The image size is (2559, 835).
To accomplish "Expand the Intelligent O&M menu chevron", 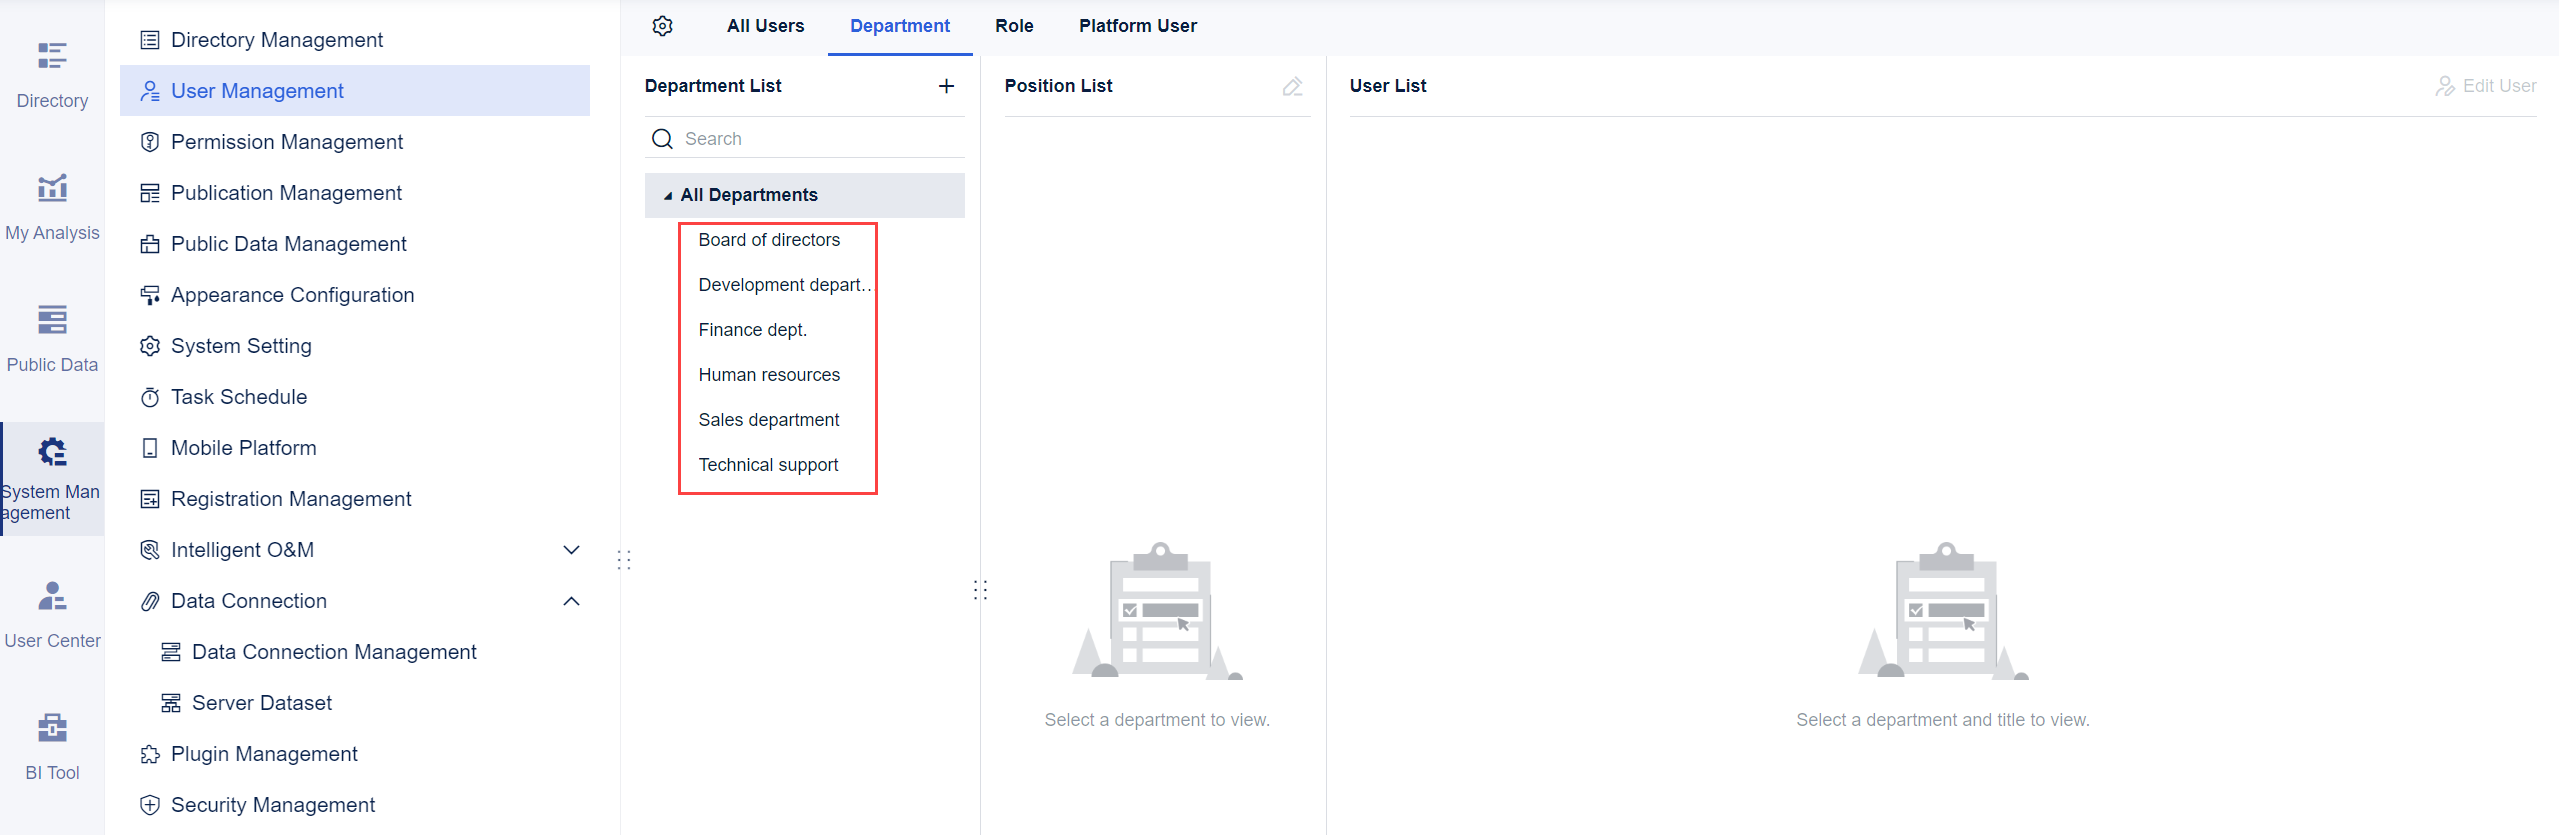I will [x=571, y=550].
